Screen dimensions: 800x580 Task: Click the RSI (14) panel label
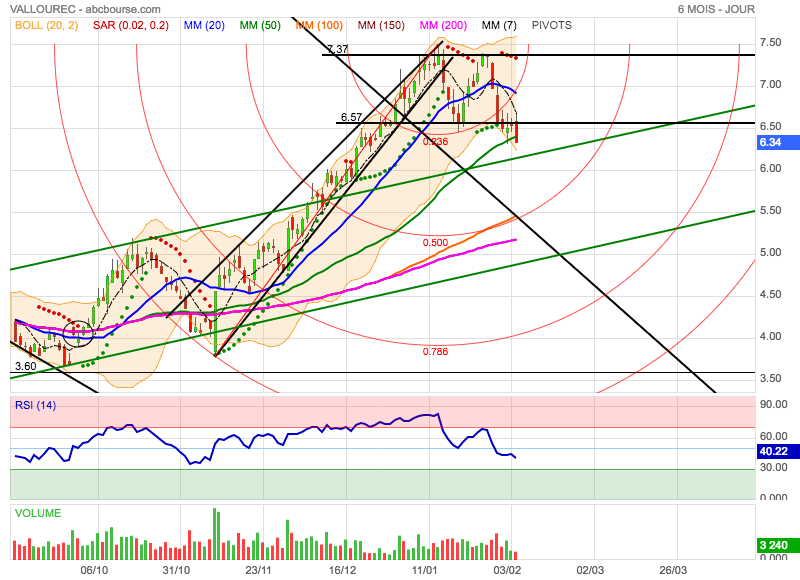(x=36, y=406)
